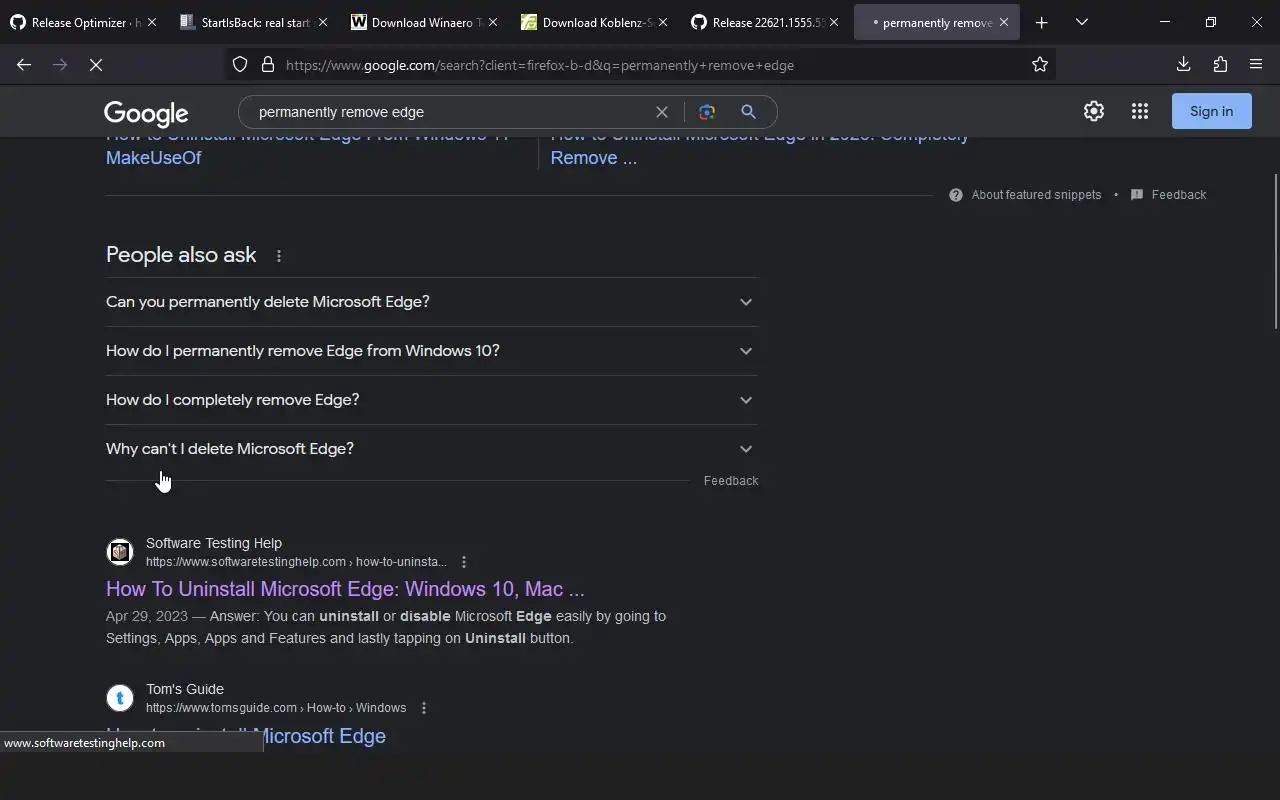
Task: Open a new browser tab
Action: (x=1041, y=22)
